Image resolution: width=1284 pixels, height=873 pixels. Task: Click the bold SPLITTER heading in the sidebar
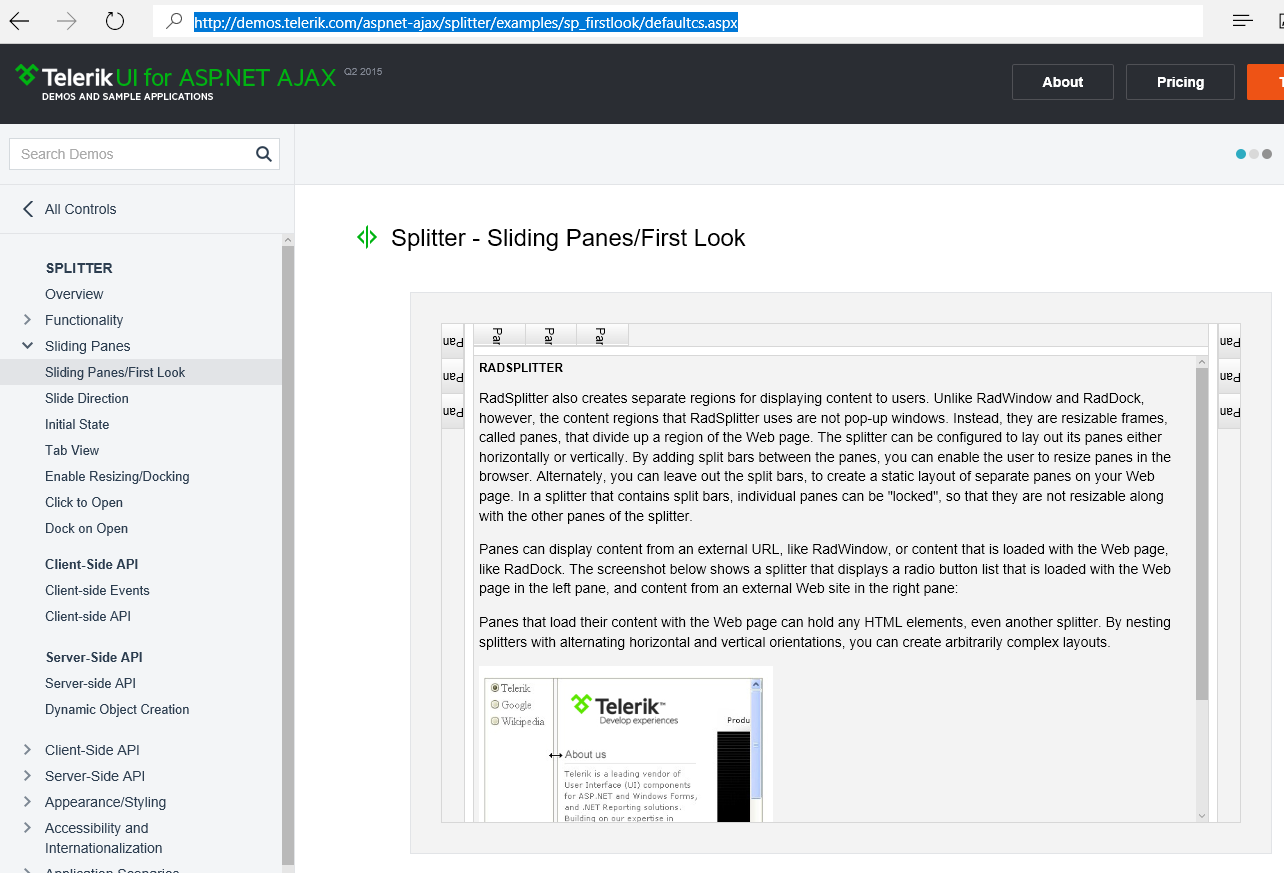tap(79, 268)
